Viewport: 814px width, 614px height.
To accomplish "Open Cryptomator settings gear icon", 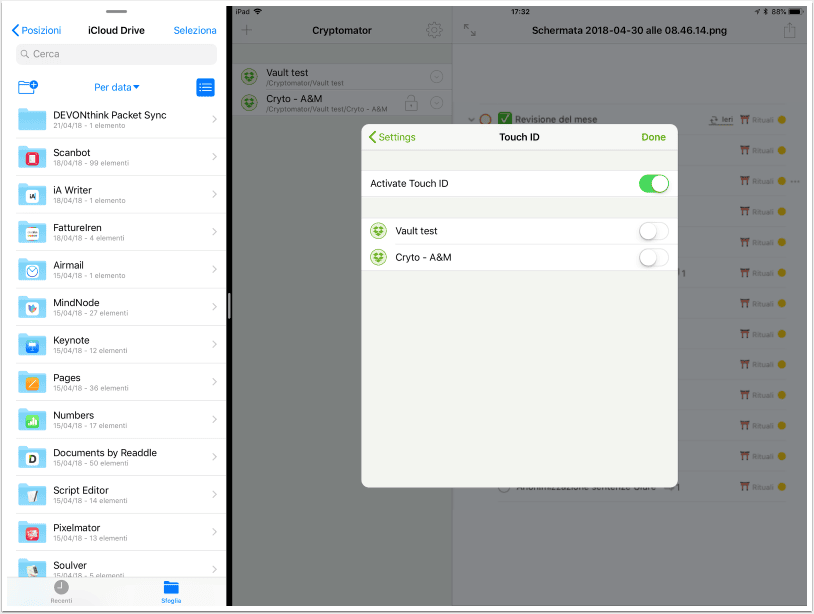I will 434,30.
